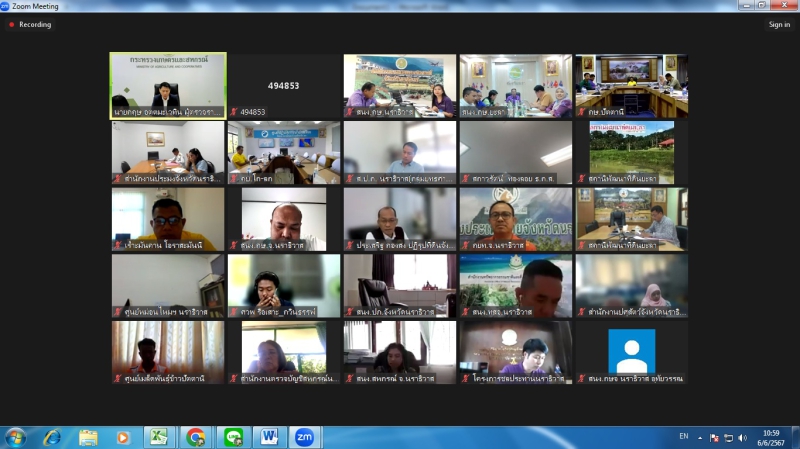Open the Zoom icon in the taskbar

point(304,437)
